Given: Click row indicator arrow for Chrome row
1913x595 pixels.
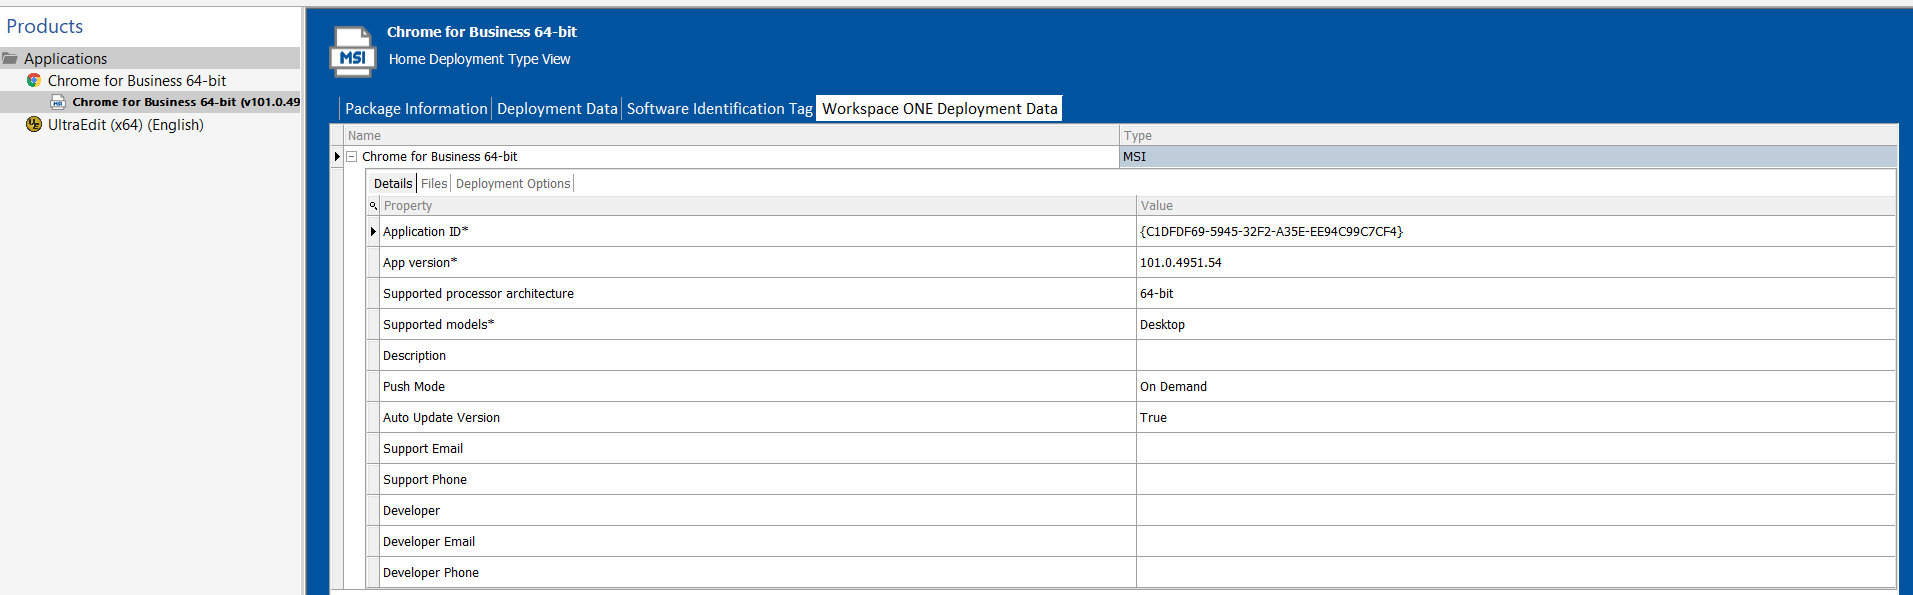Looking at the screenshot, I should click(x=337, y=157).
